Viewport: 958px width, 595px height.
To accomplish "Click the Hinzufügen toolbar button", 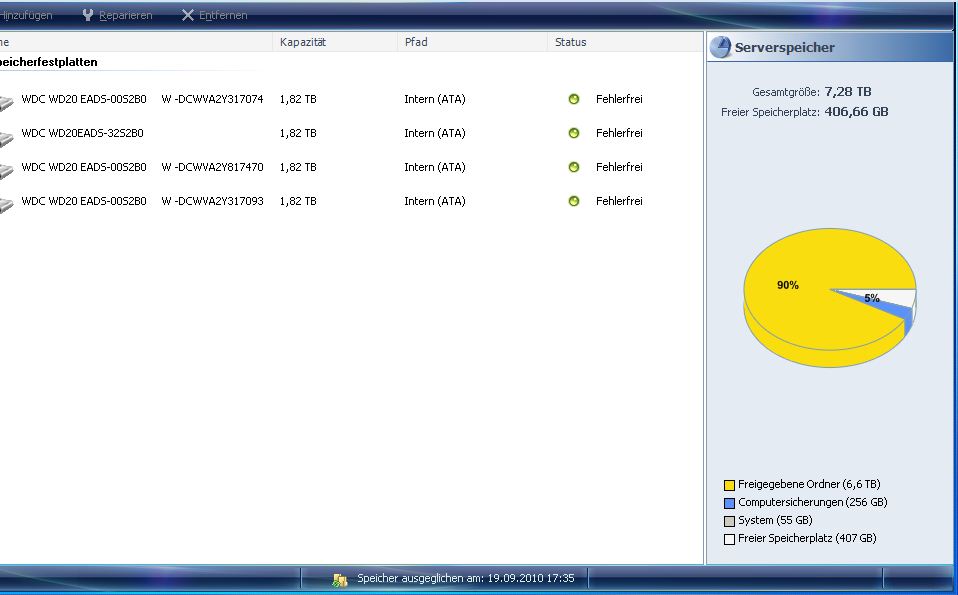I will [x=26, y=15].
